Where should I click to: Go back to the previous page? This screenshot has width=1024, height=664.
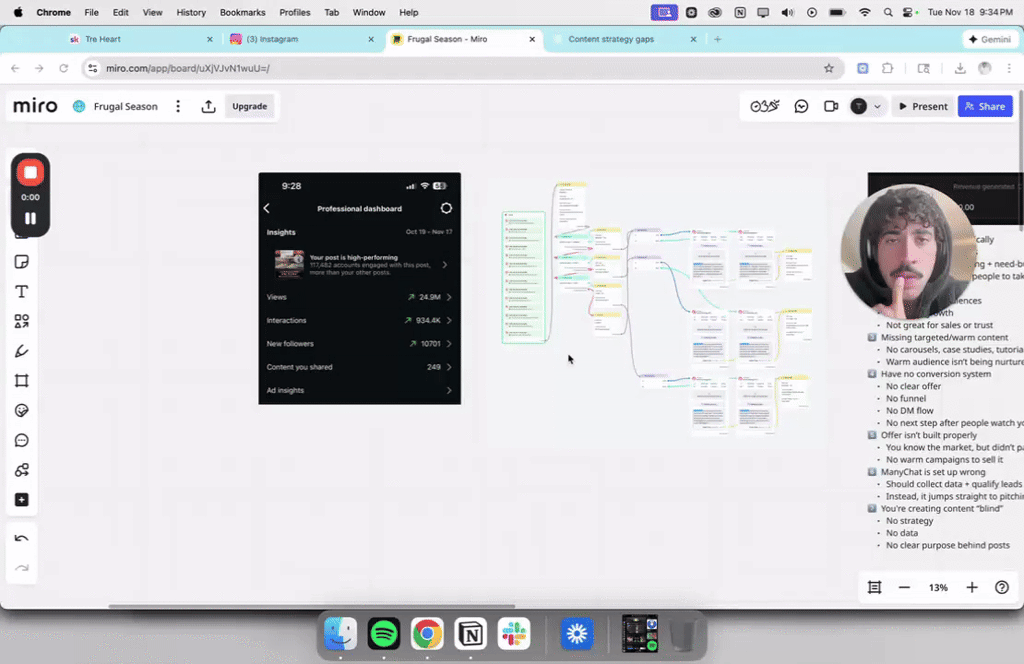tap(15, 68)
